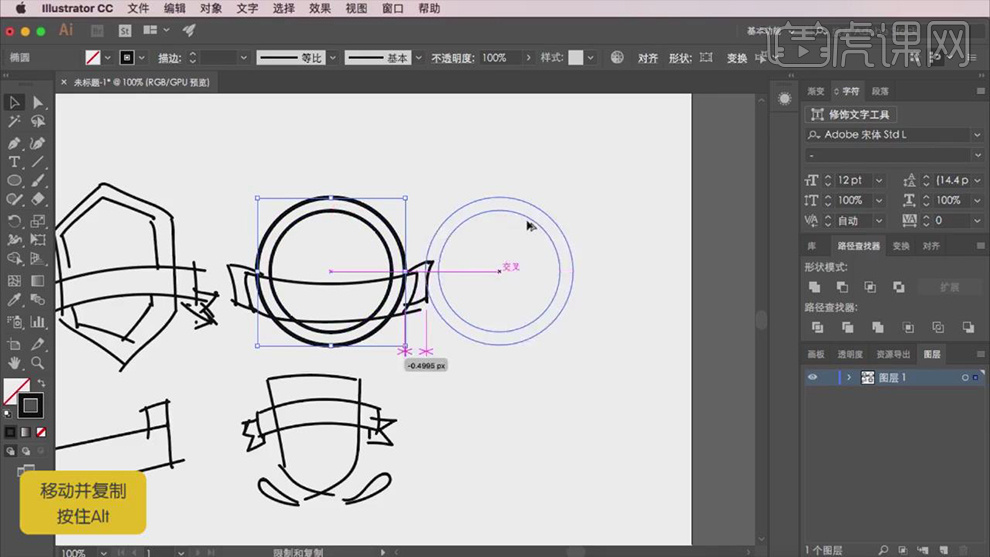Image resolution: width=990 pixels, height=557 pixels.
Task: Open the 效果 menu
Action: coord(320,8)
